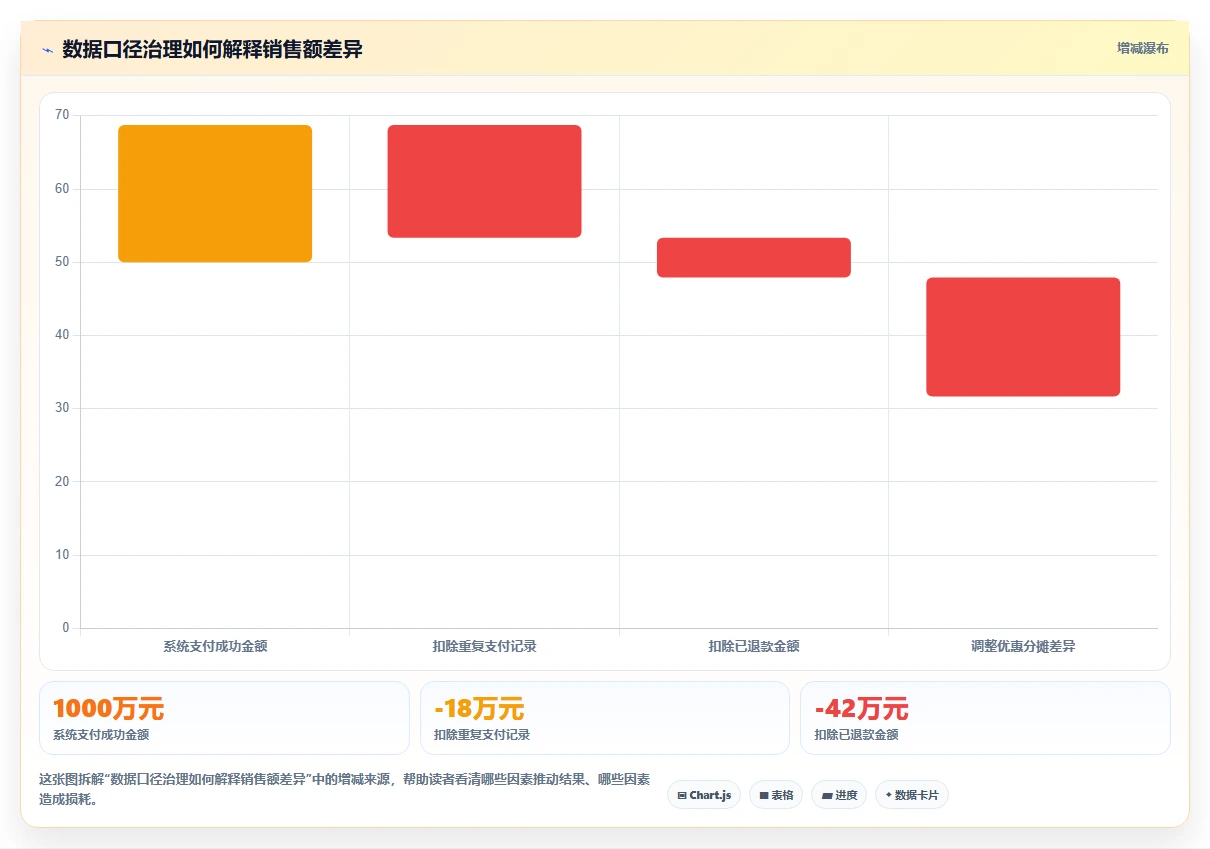Click x-axis label 调整优惠分摊差异

click(x=1023, y=646)
